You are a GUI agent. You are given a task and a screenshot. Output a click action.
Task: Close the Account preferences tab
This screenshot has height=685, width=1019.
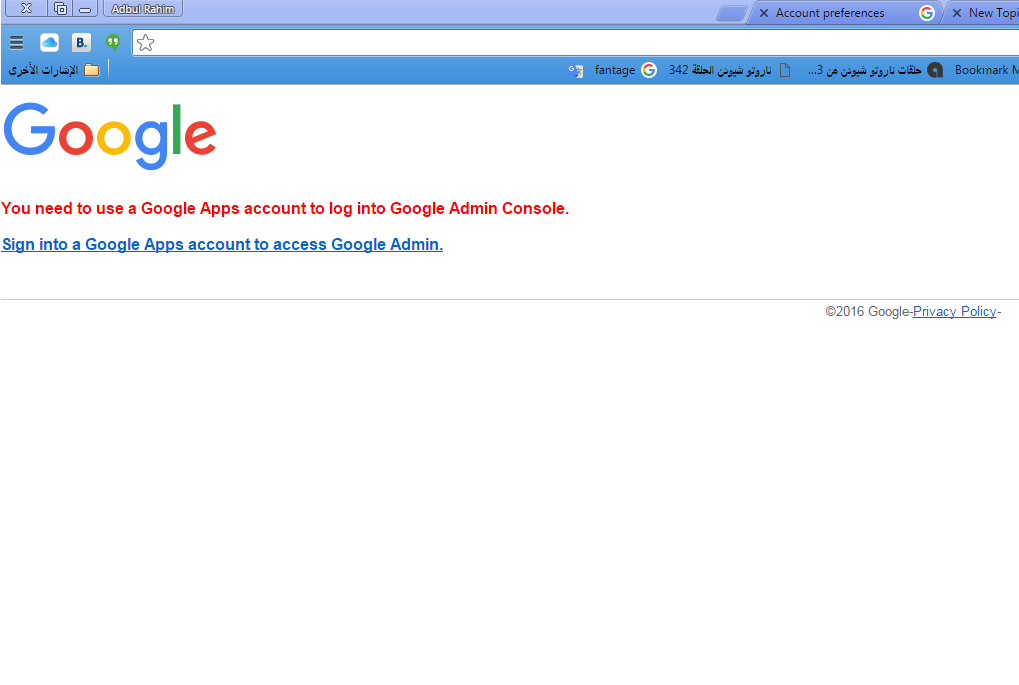coord(764,13)
